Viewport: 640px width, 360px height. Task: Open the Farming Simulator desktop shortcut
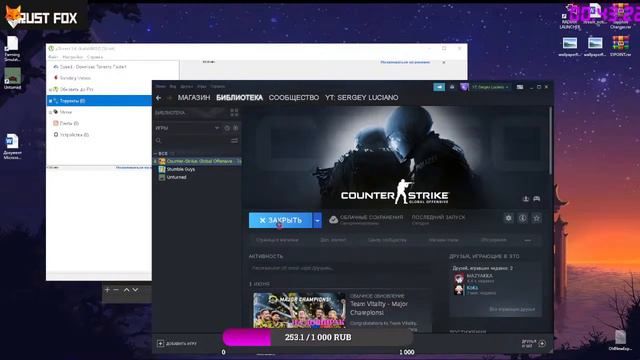12,49
